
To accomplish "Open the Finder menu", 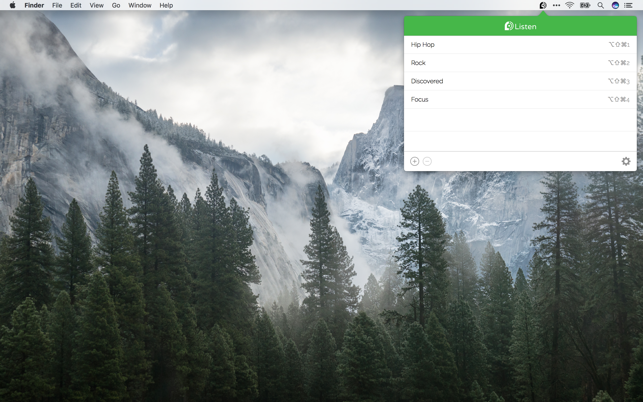I will point(34,5).
